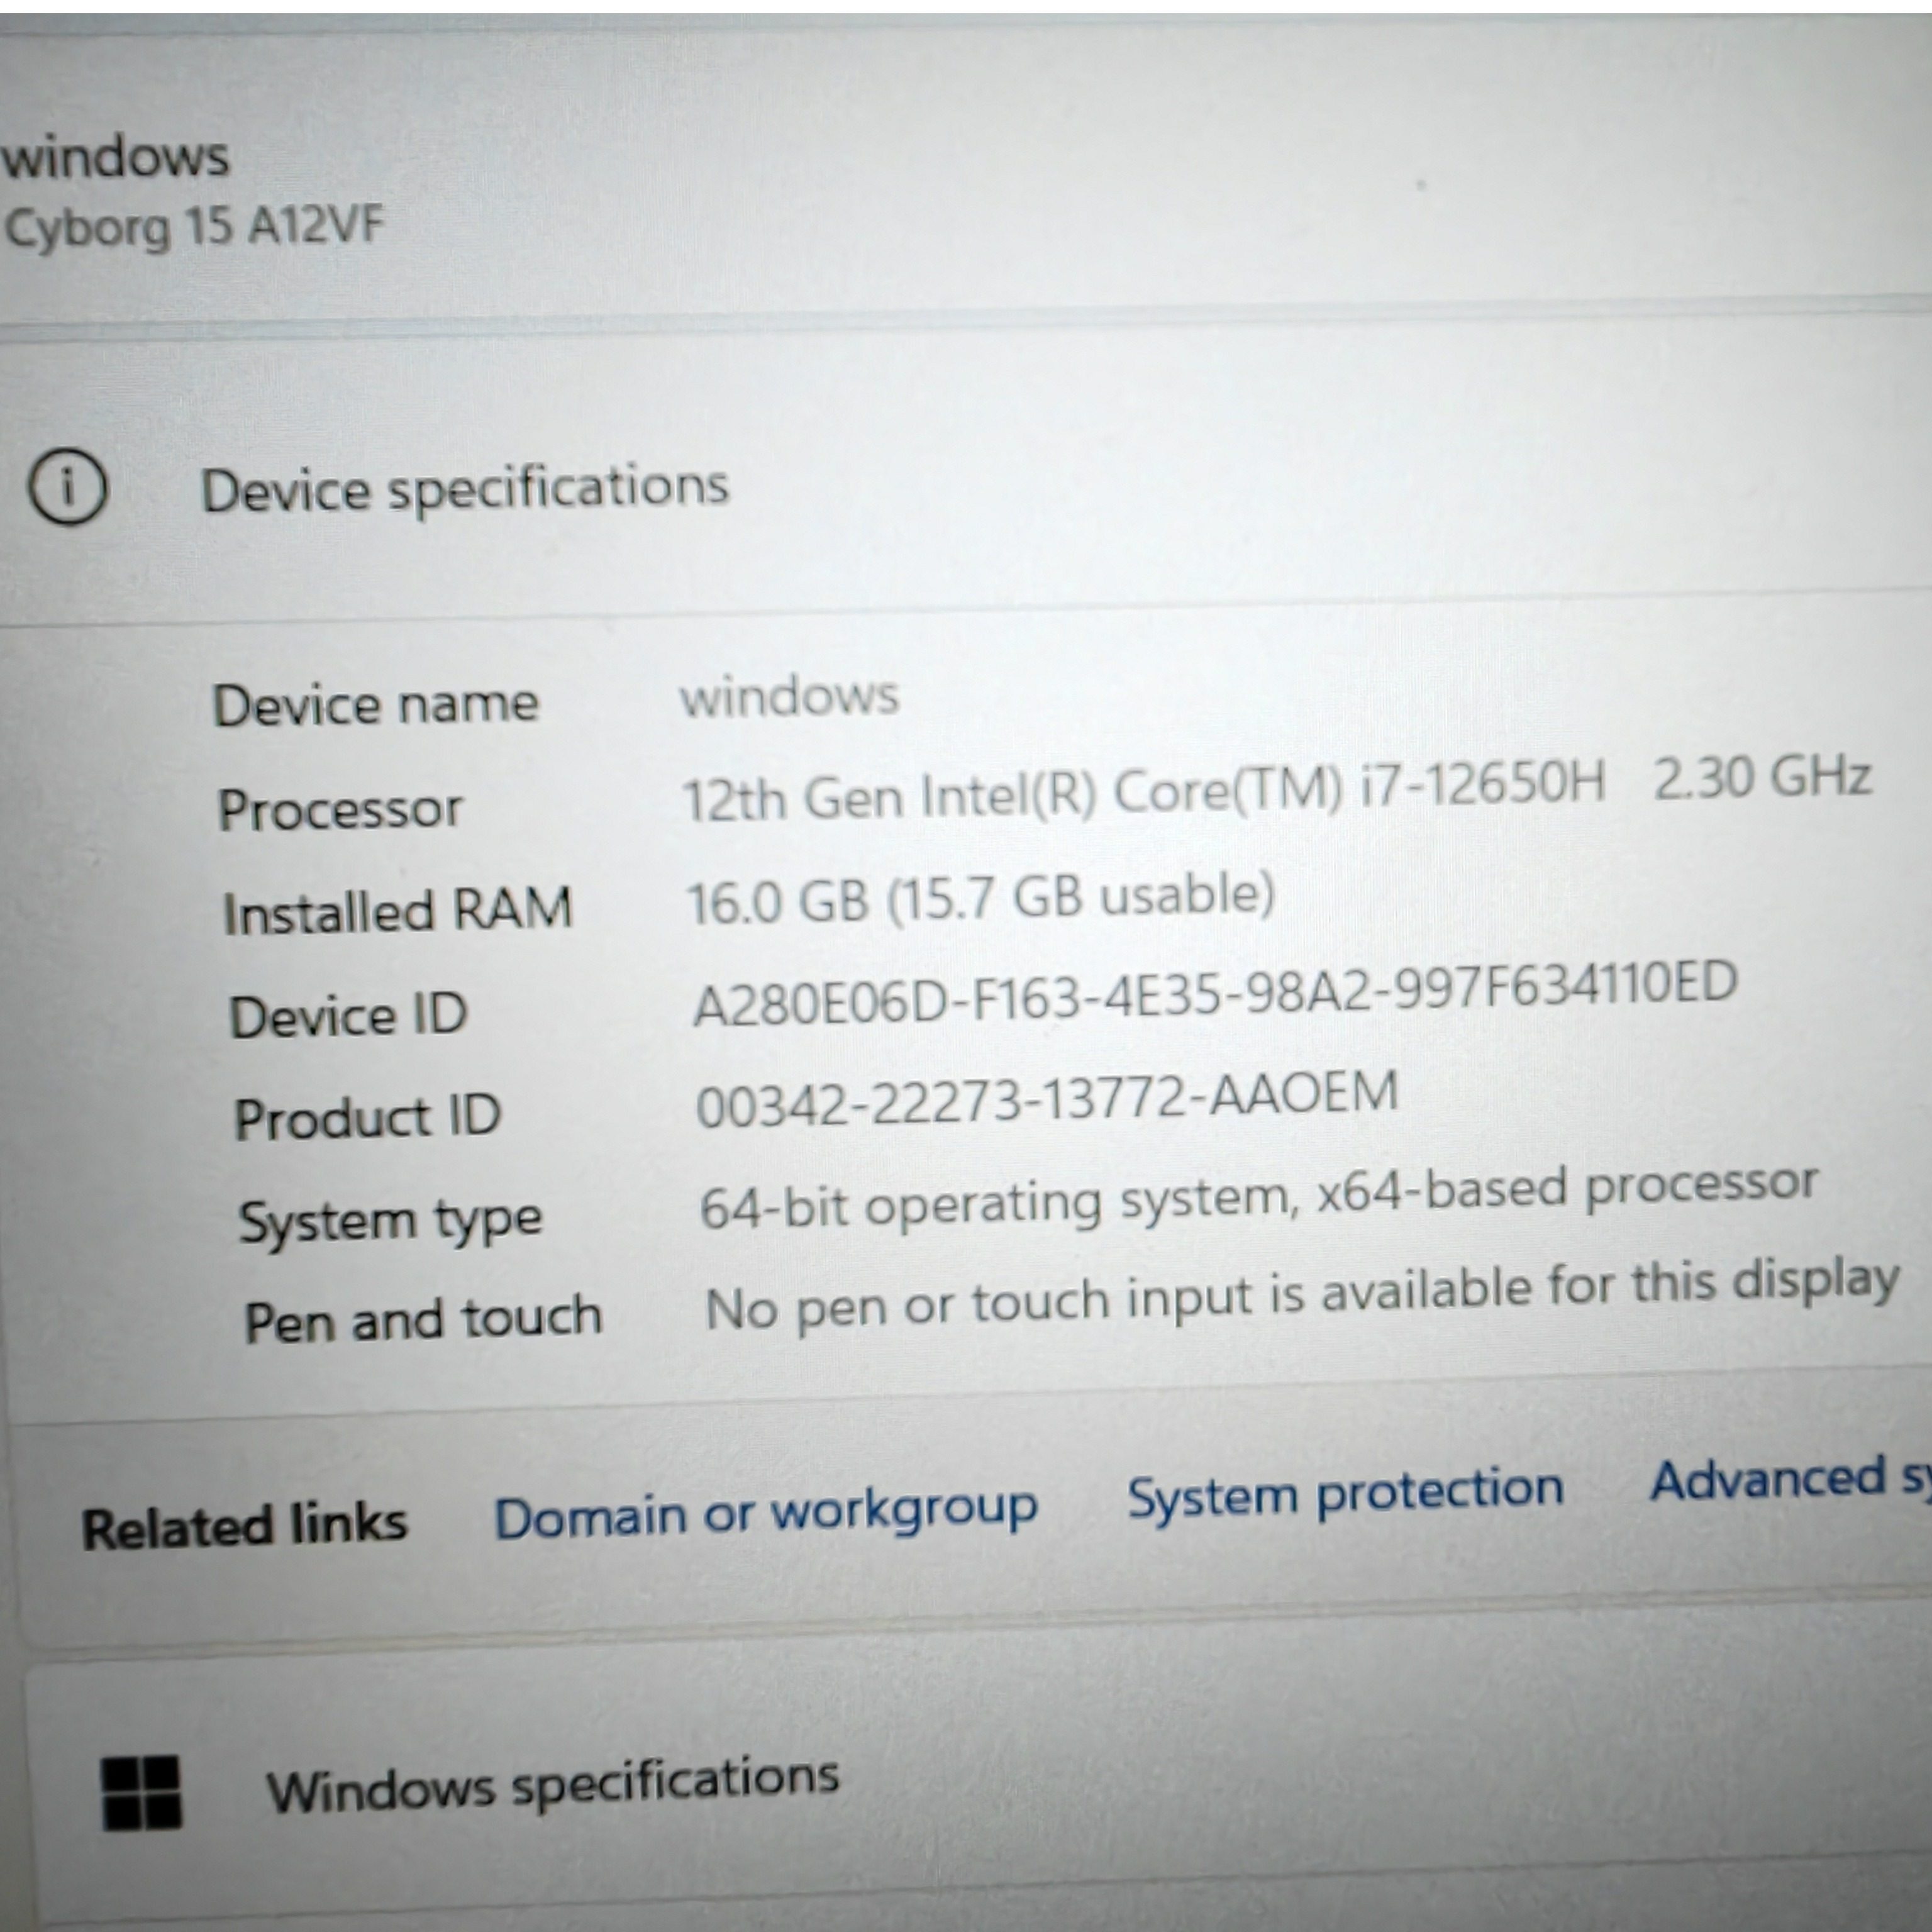The image size is (1932, 1932).
Task: Select the Cyborg 15 A12VF model text
Action: point(194,228)
